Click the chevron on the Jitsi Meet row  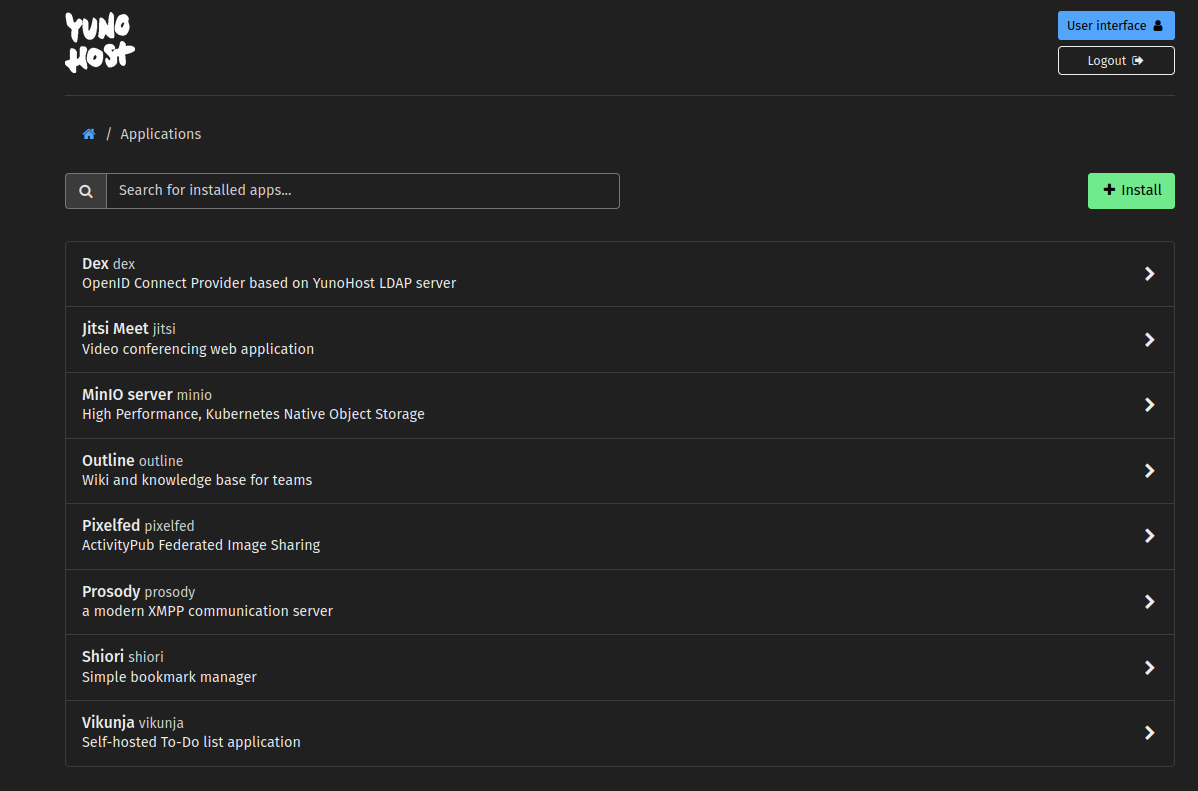1149,339
